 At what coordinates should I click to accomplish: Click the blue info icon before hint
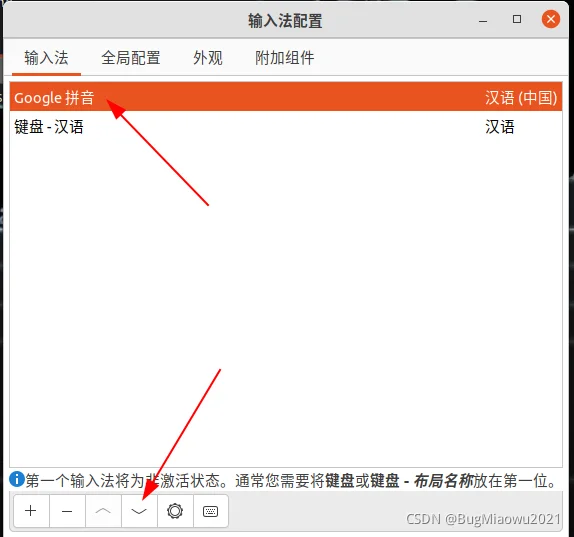click(16, 479)
